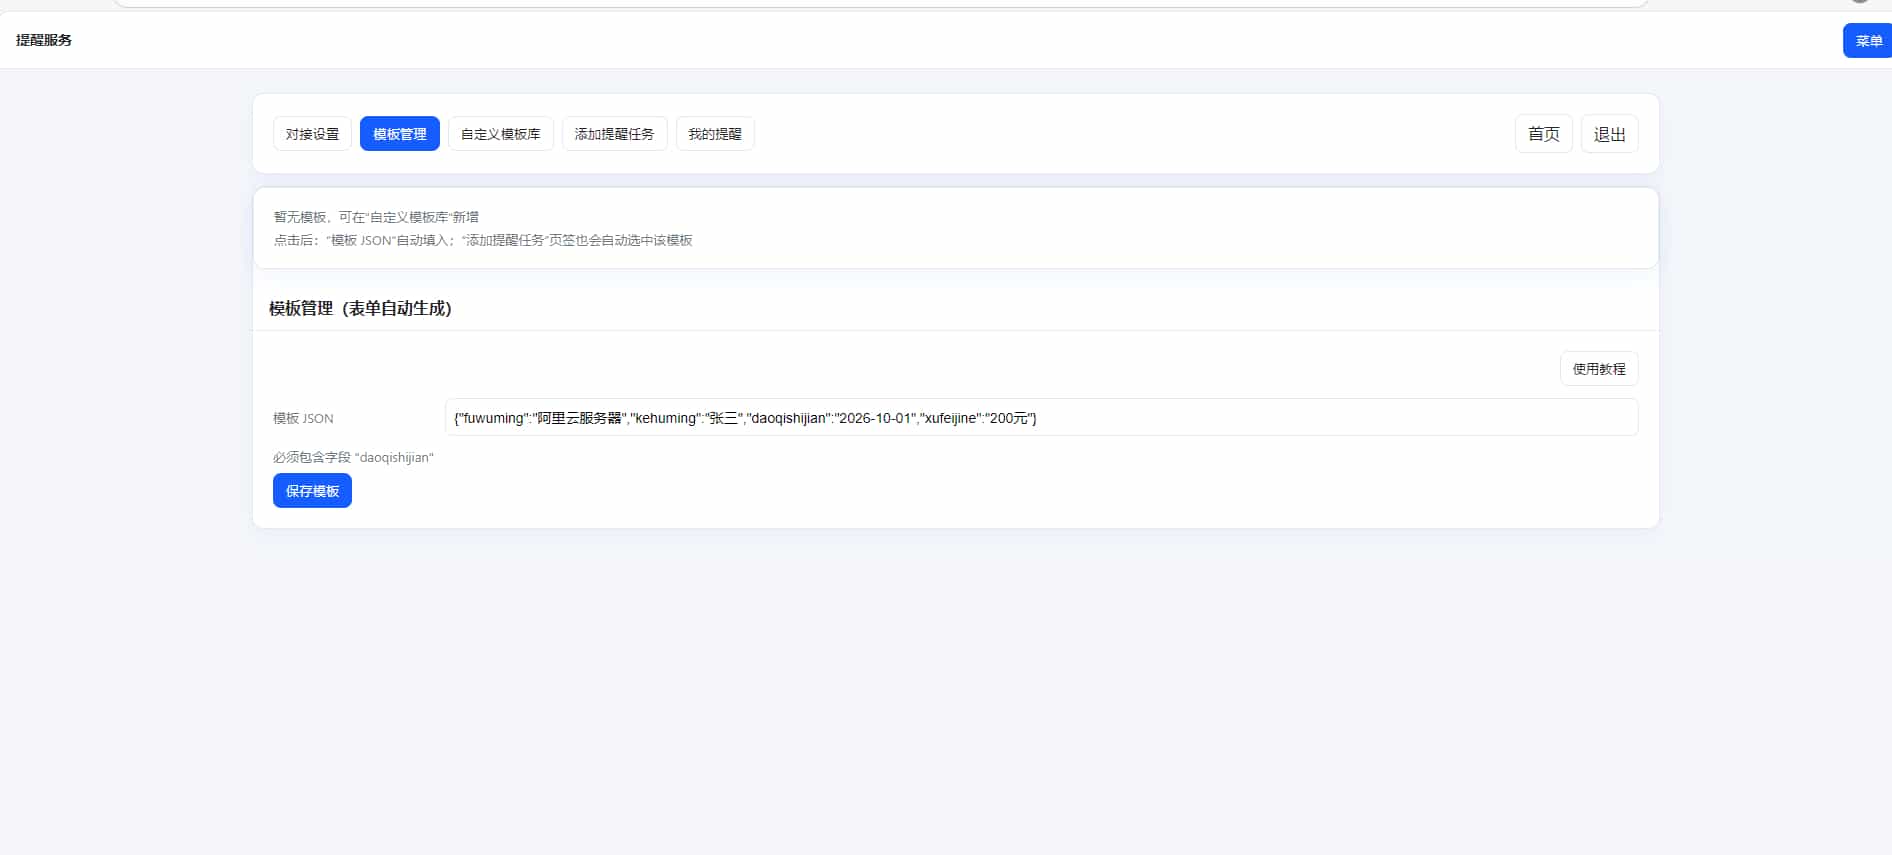Image resolution: width=1892 pixels, height=855 pixels.
Task: Switch to the 自定义模板库 tab
Action: tap(500, 134)
